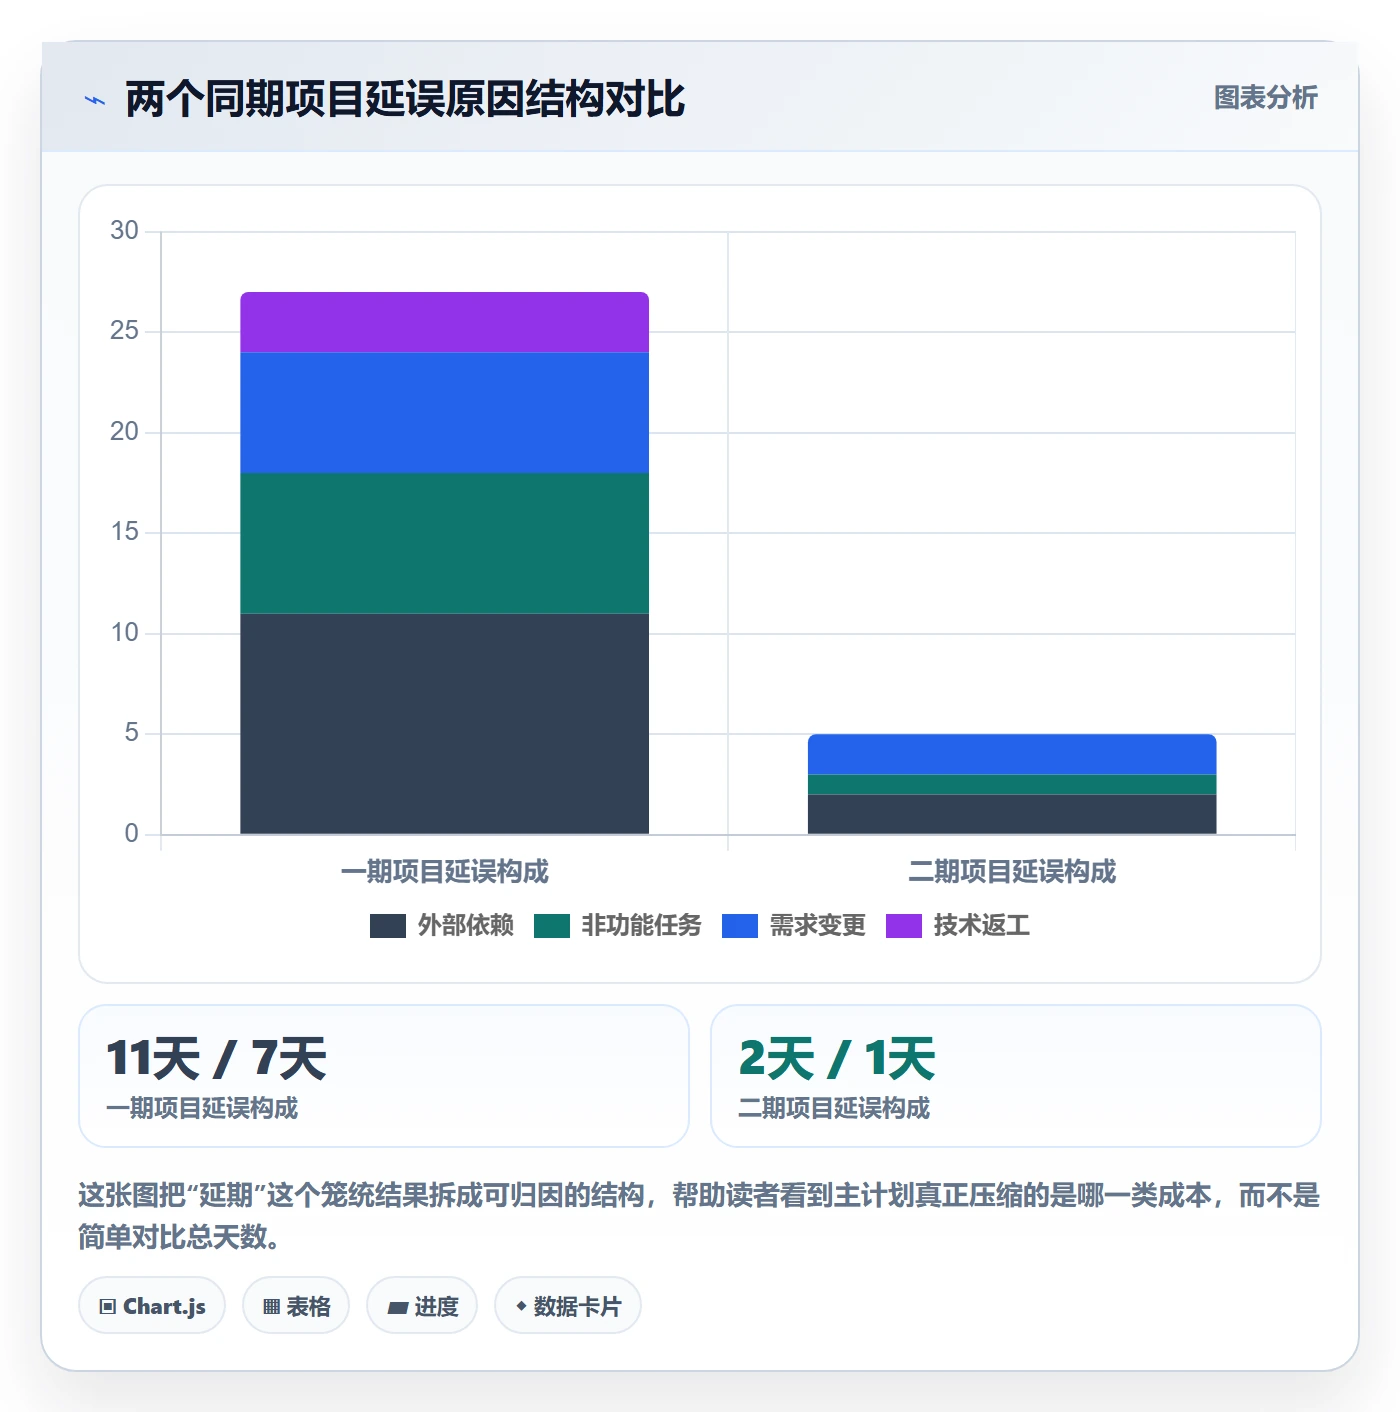The width and height of the screenshot is (1400, 1412).
Task: Click the dark navy 外部依赖 legend swatch
Action: point(387,926)
